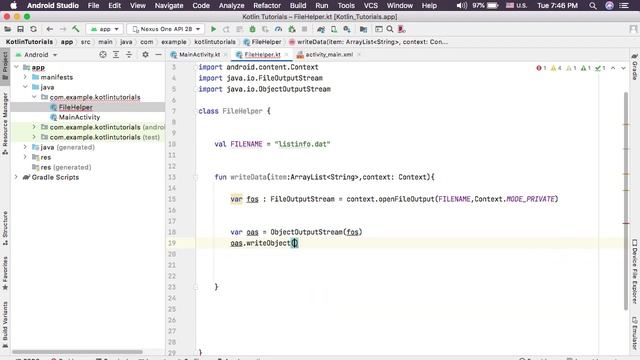
Task: Jump to previous highlighted error arrow
Action: (x=613, y=68)
